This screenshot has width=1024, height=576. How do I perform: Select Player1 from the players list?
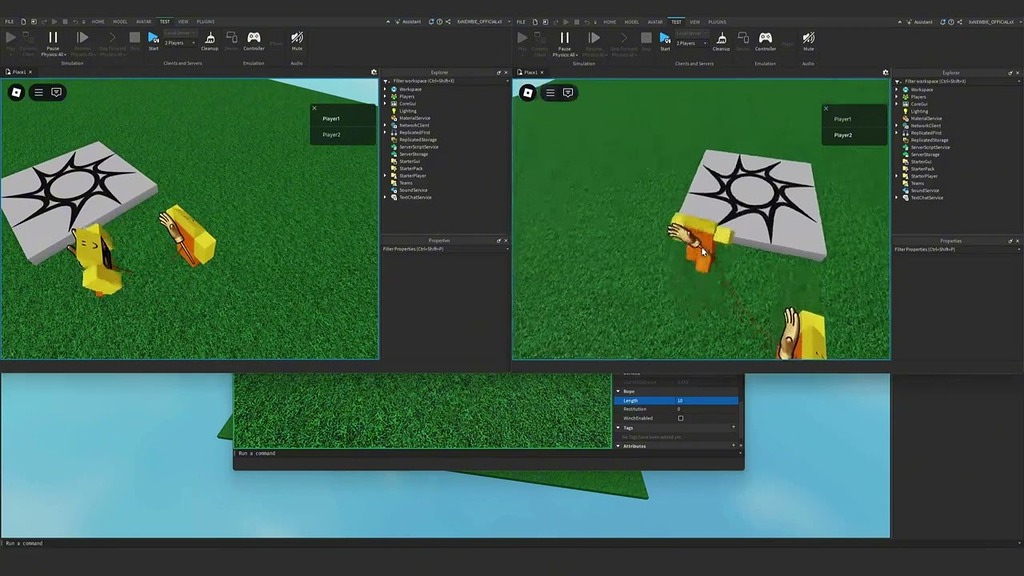click(330, 118)
